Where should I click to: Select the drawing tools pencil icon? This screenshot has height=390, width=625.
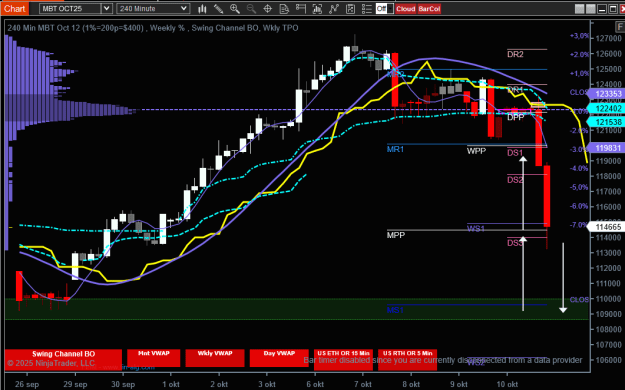pos(218,8)
